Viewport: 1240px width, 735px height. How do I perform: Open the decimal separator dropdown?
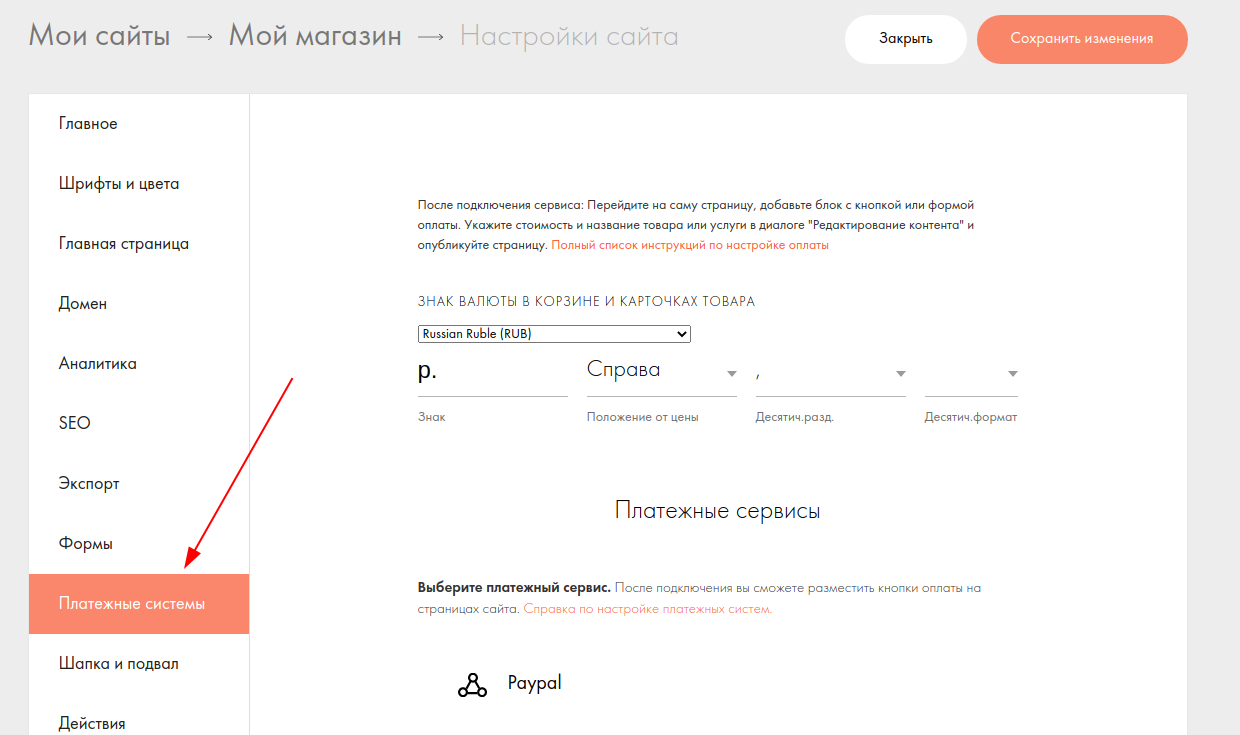pos(830,372)
